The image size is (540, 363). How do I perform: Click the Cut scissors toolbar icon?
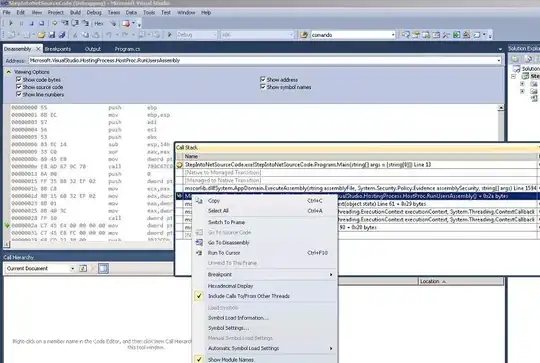tap(75, 35)
